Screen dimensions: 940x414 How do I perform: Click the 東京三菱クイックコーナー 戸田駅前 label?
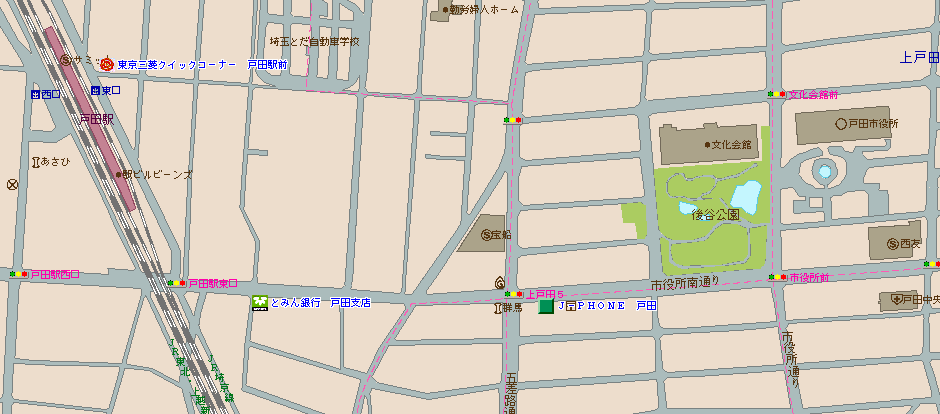click(x=202, y=64)
